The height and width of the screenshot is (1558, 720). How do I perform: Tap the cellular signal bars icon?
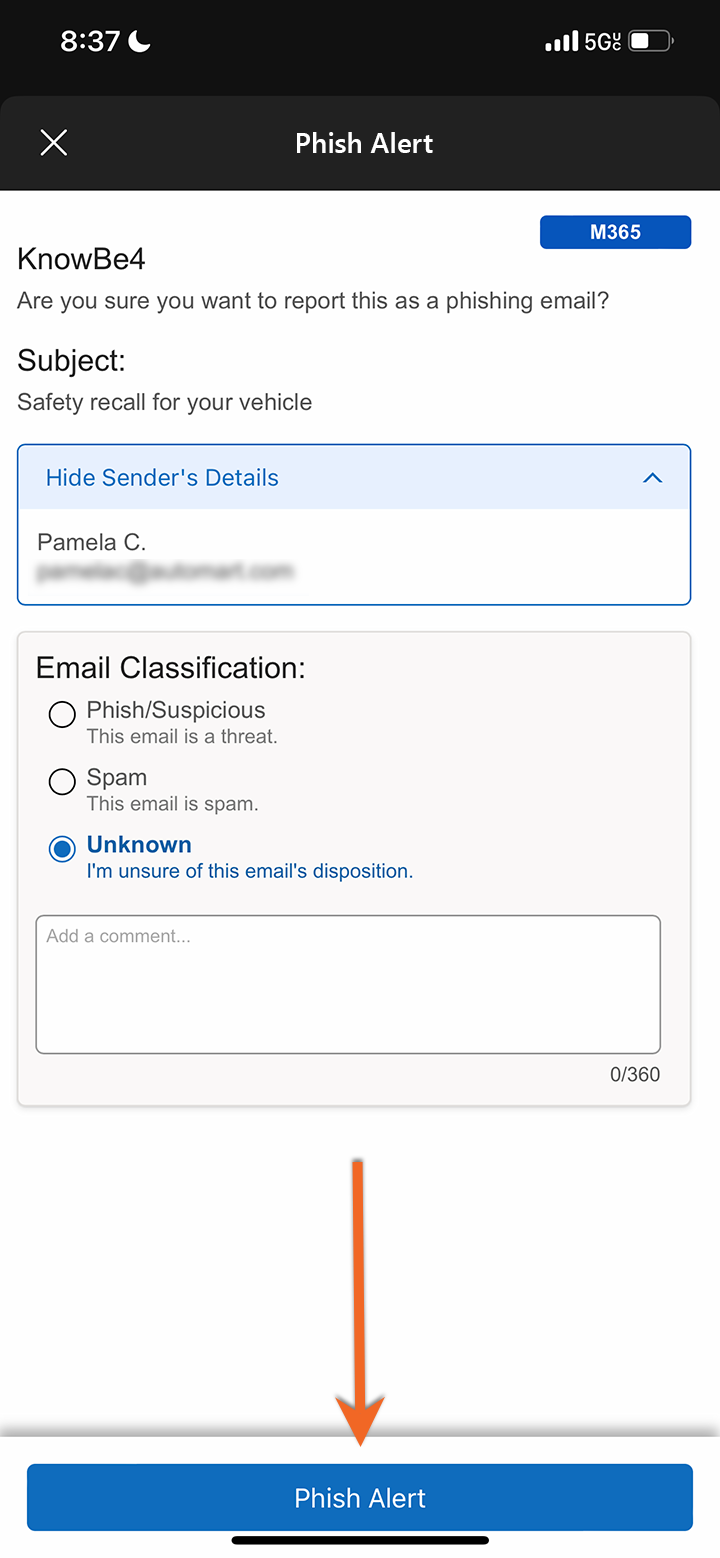pos(561,41)
